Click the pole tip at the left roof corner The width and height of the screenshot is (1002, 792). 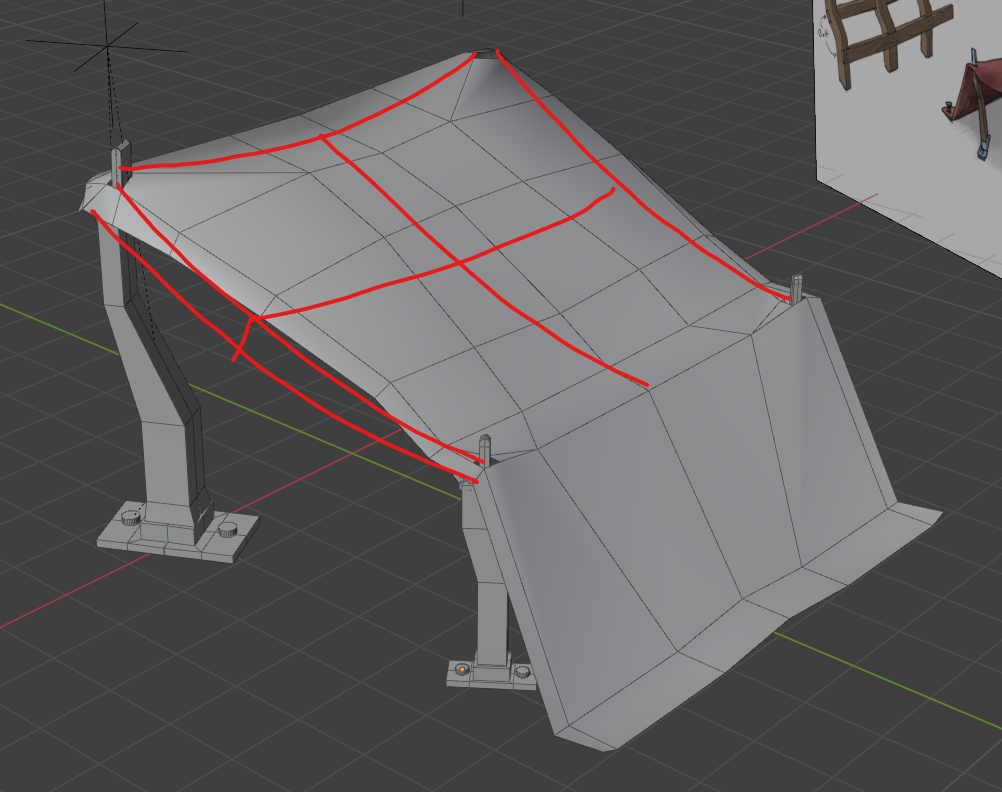(x=122, y=158)
